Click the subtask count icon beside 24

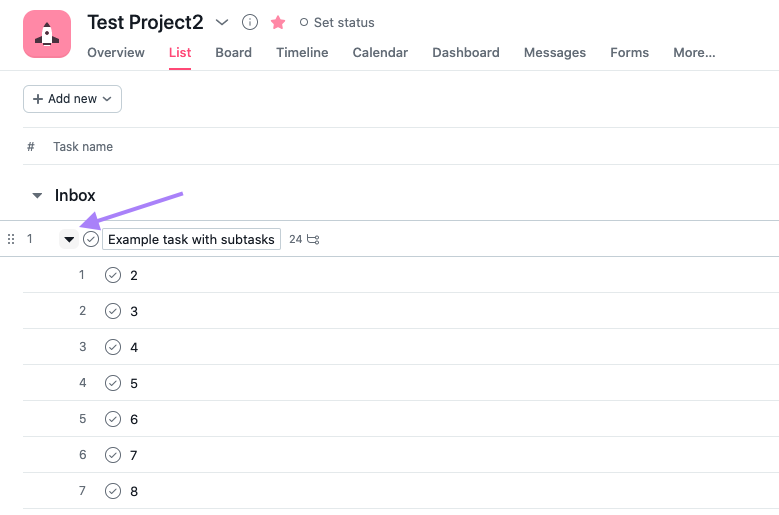point(313,239)
